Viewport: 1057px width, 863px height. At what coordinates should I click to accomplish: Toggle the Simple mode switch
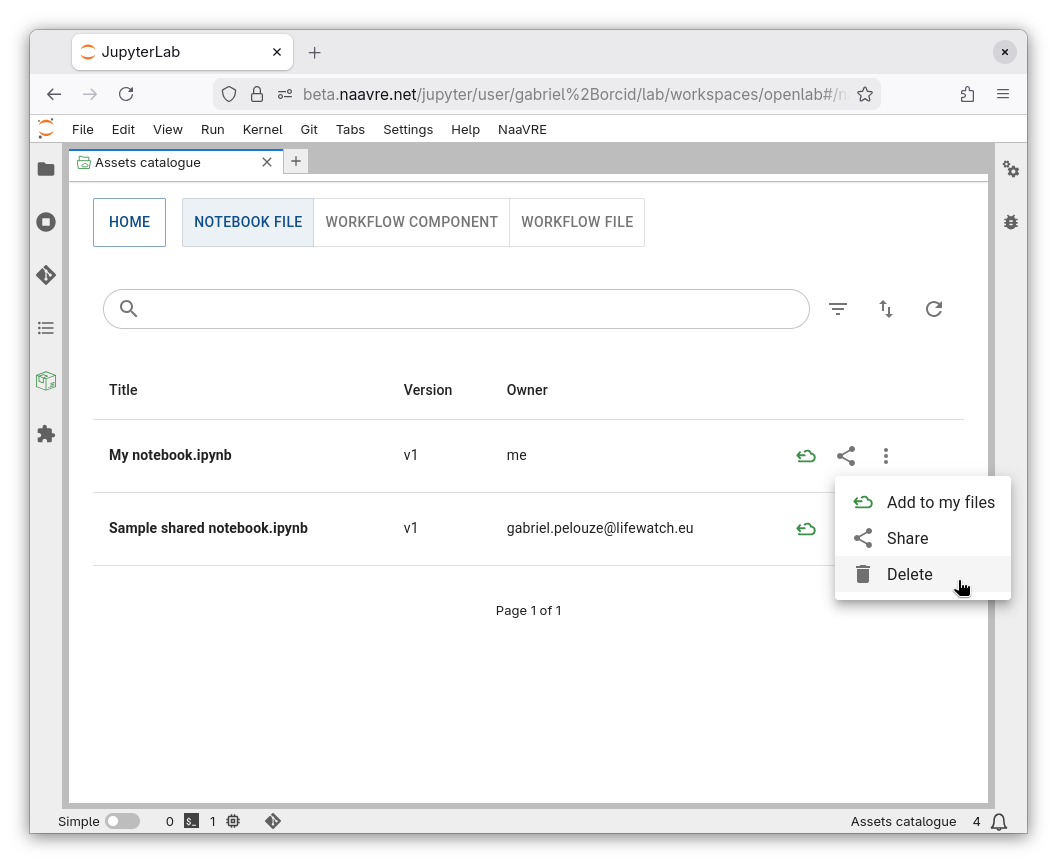122,821
